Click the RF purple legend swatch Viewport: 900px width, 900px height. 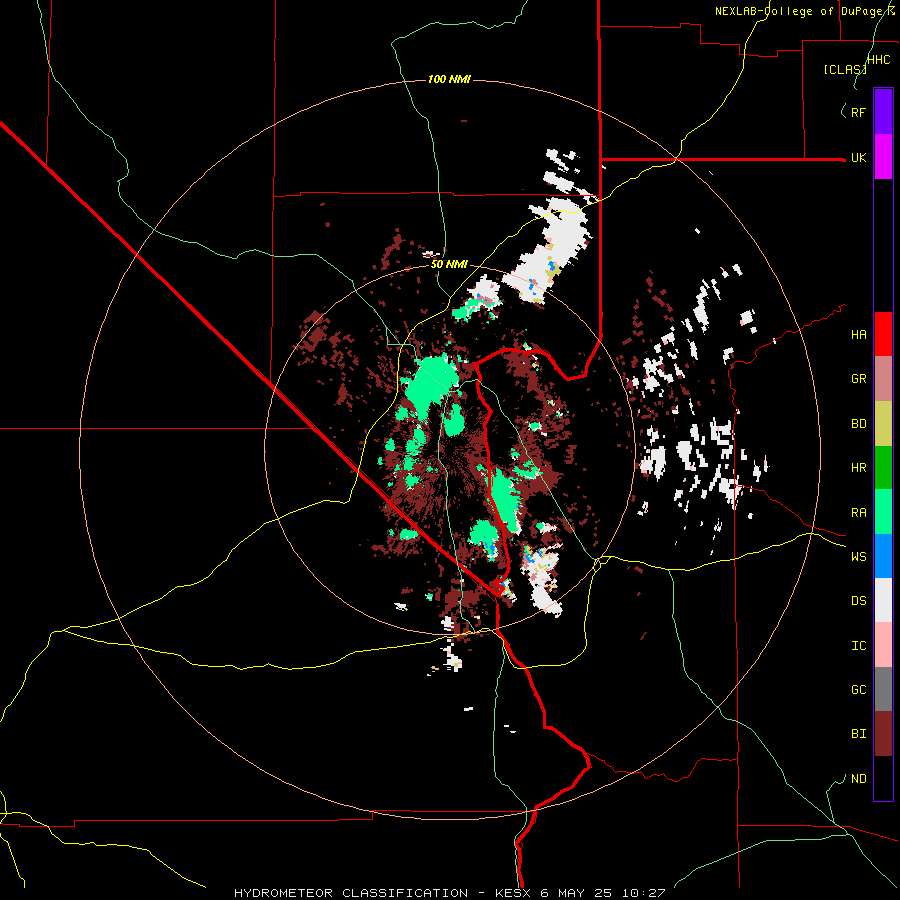pos(883,112)
